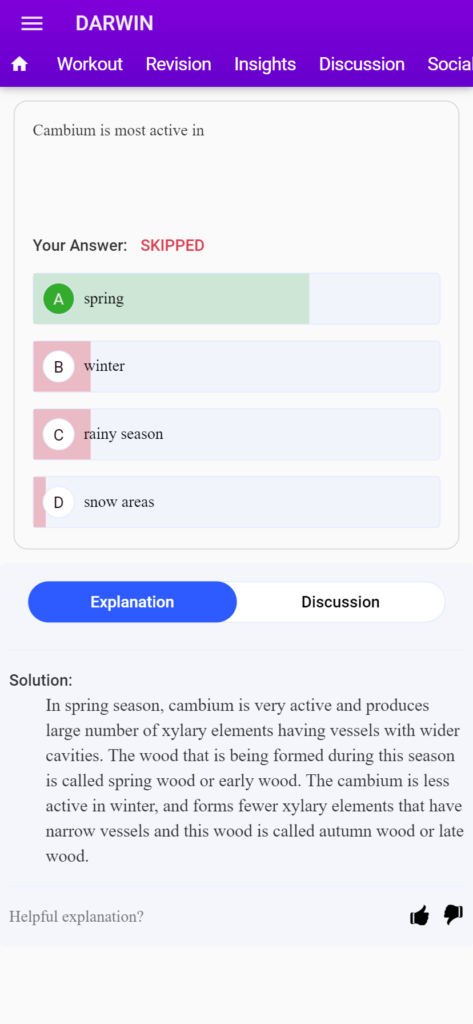Viewport: 473px width, 1024px height.
Task: Open the Revision tab
Action: [x=178, y=64]
